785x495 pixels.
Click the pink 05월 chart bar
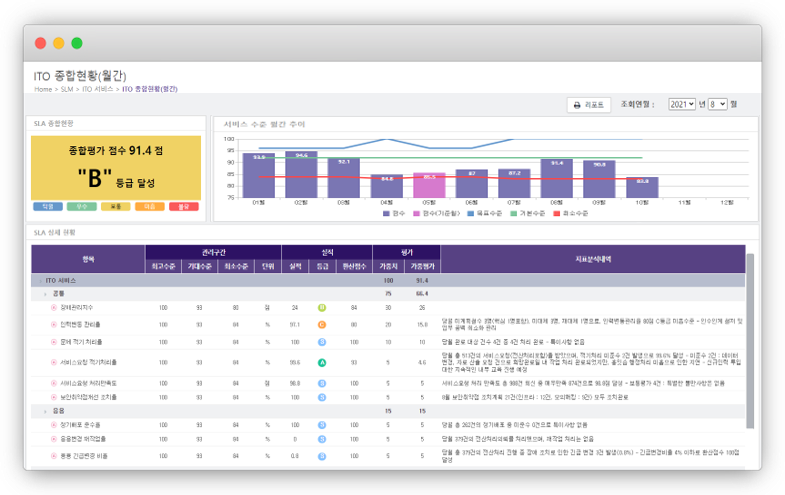tap(428, 185)
